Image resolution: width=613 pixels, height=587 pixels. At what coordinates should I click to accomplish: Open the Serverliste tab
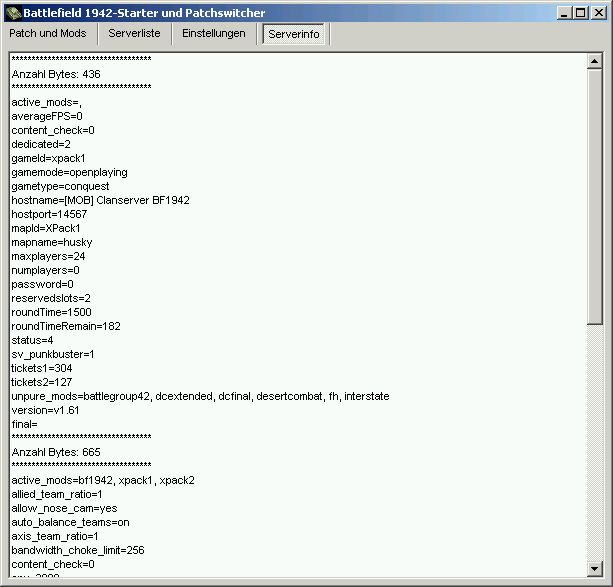[x=134, y=34]
